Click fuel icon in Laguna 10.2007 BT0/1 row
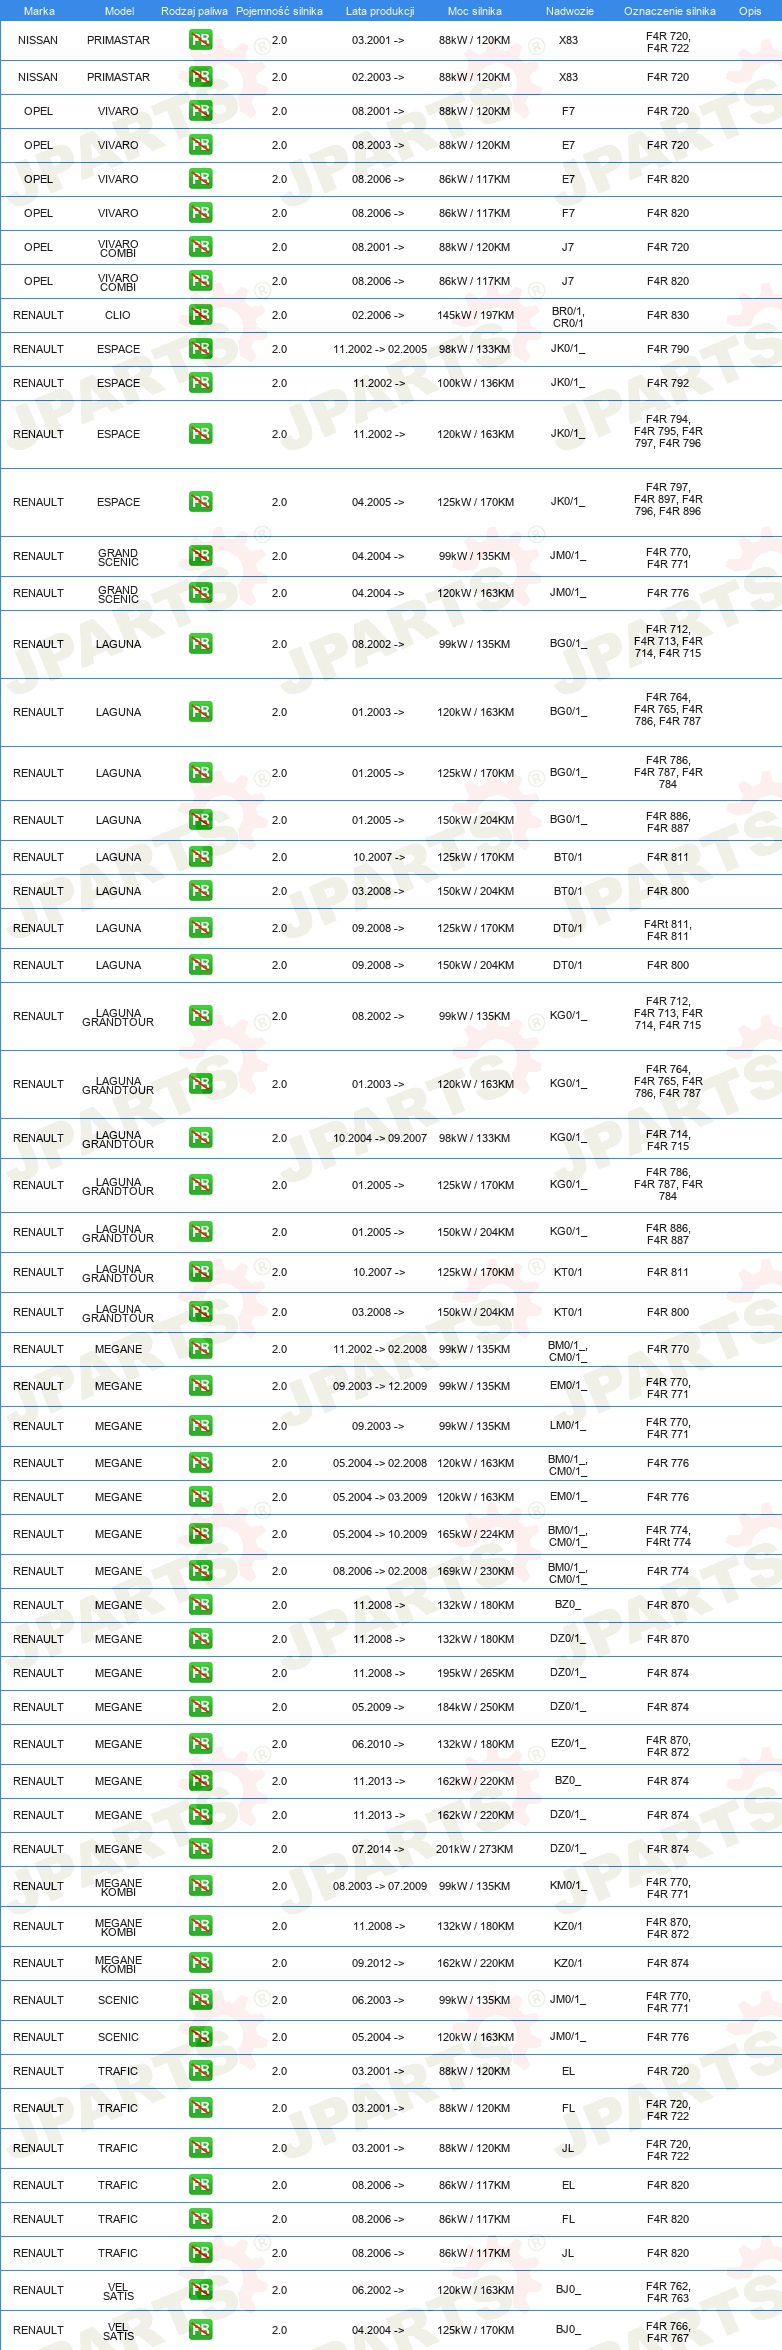Viewport: 782px width, 2350px height. click(x=200, y=857)
